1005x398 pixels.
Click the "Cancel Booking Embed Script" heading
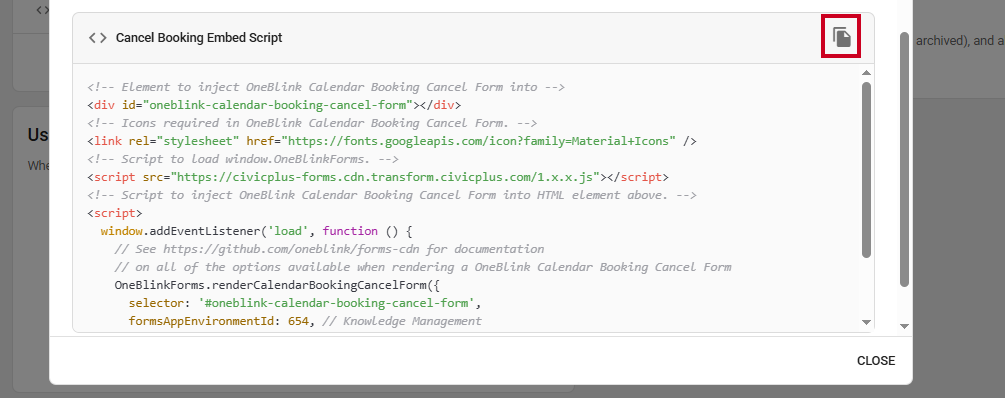coord(199,38)
